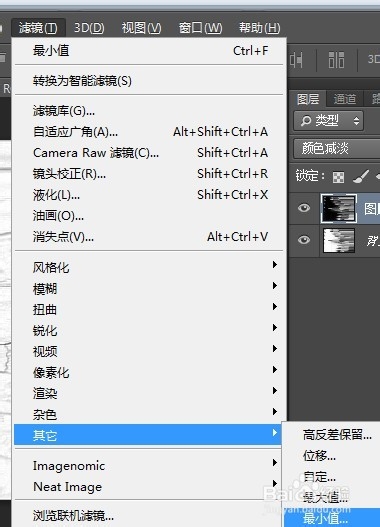The width and height of the screenshot is (380, 527).
Task: Open the 帮助(H) menu
Action: point(259,28)
